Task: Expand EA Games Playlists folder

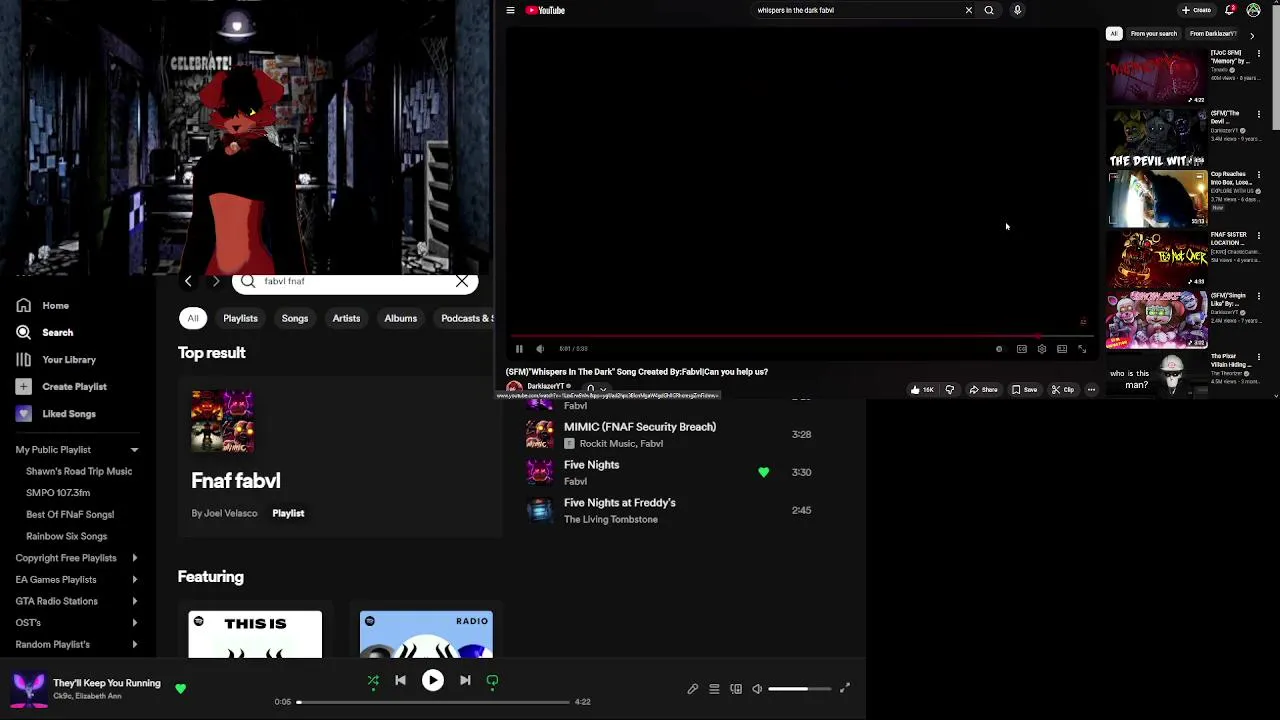Action: pyautogui.click(x=134, y=580)
